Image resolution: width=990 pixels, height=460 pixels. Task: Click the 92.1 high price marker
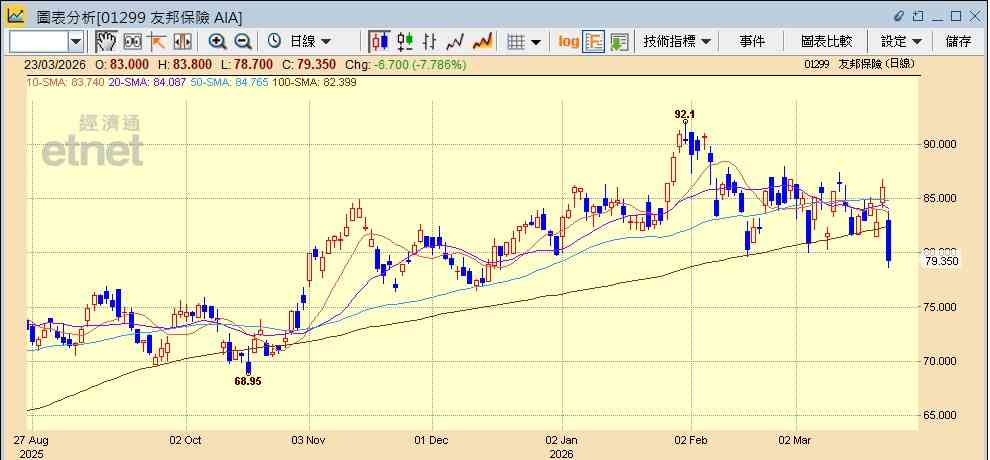(684, 114)
